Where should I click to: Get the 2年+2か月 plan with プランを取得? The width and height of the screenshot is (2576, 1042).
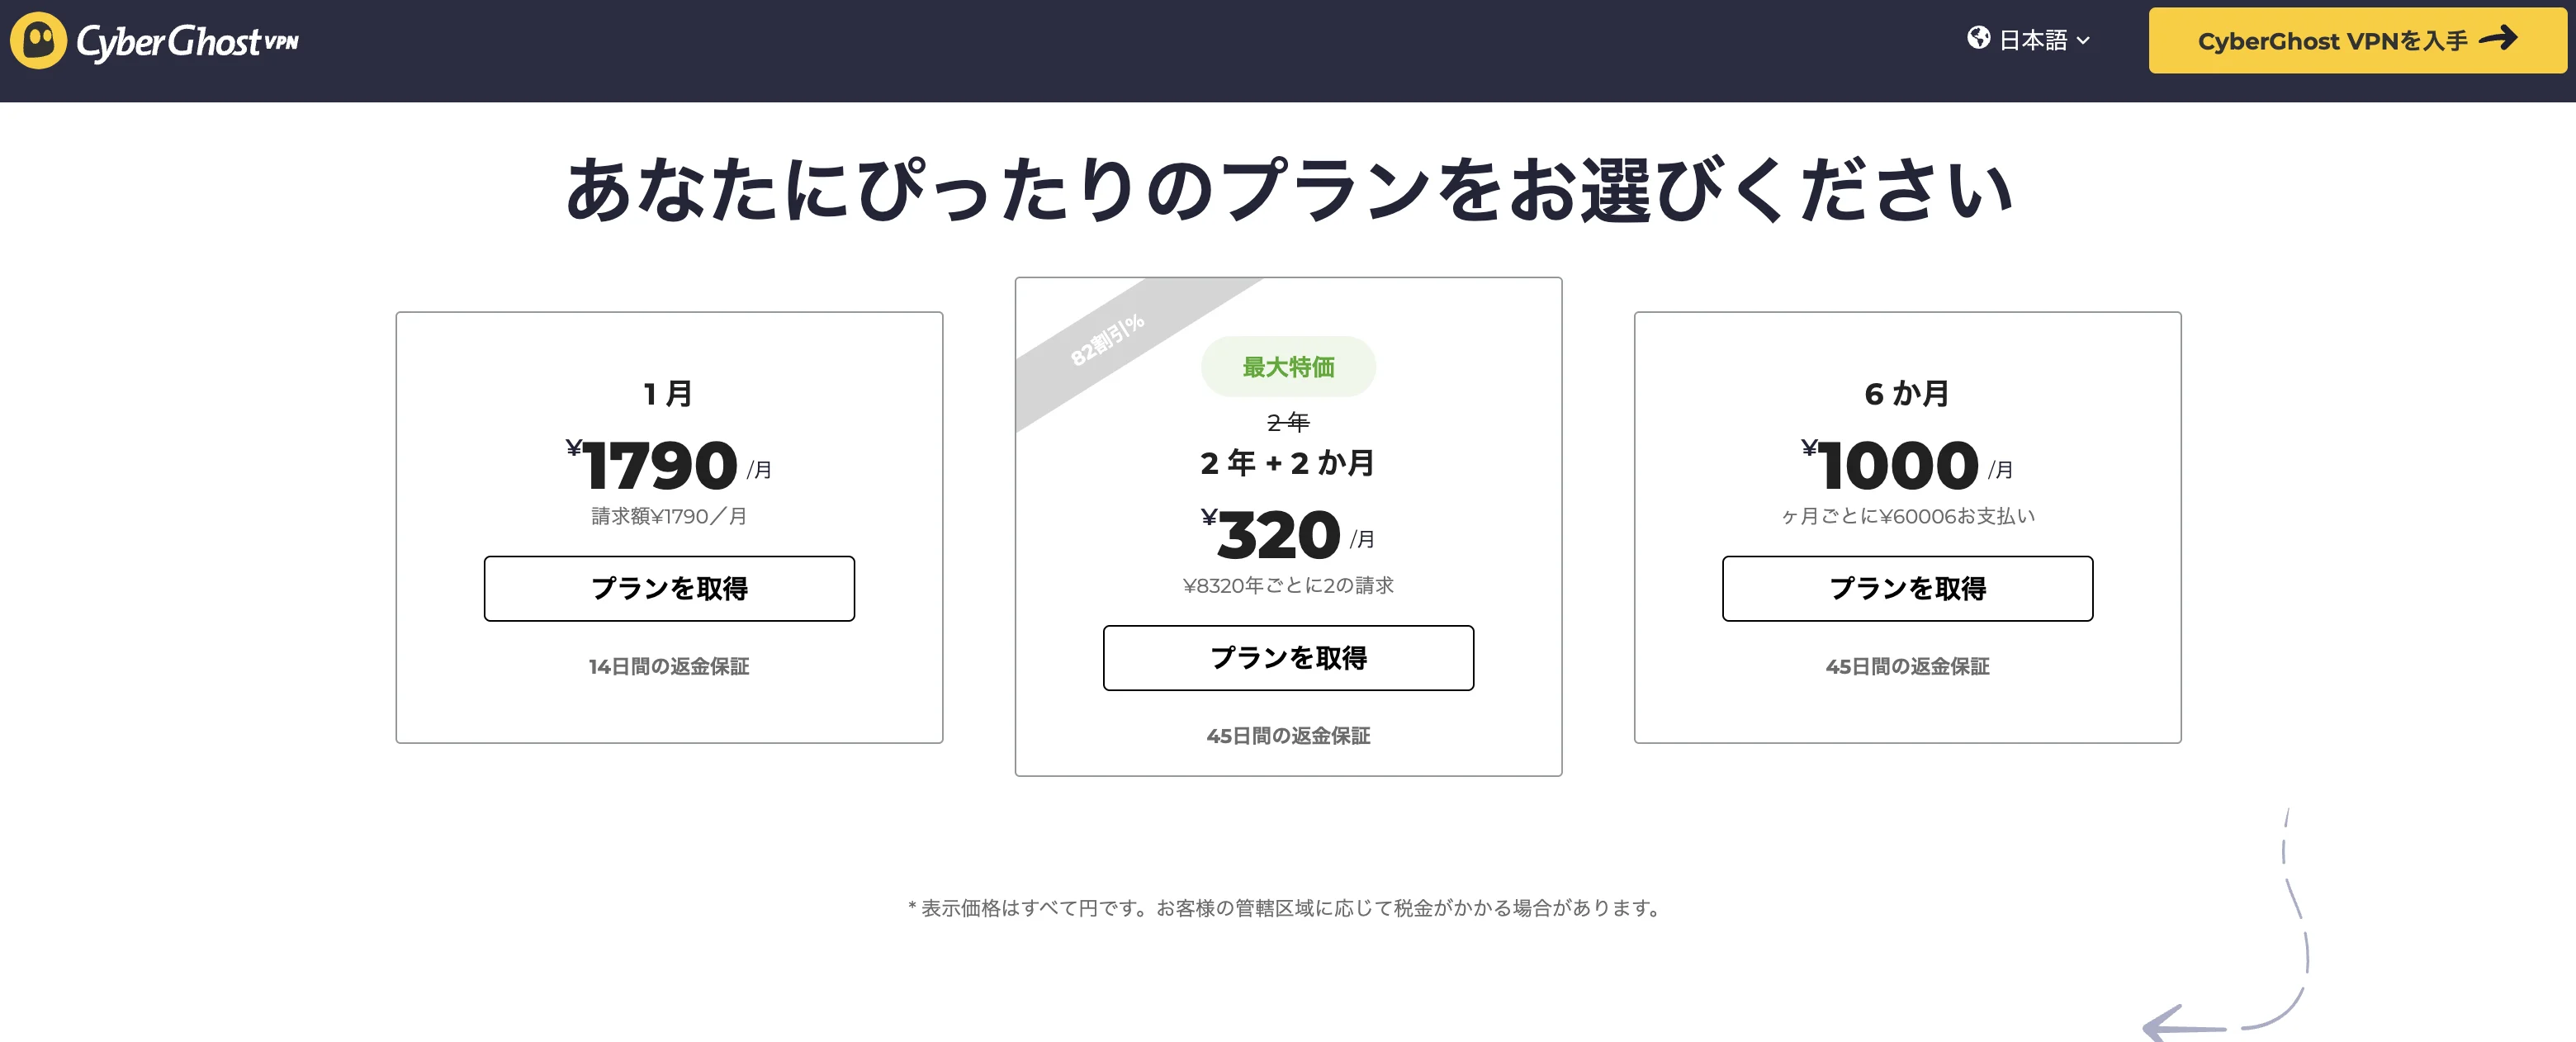[1288, 658]
